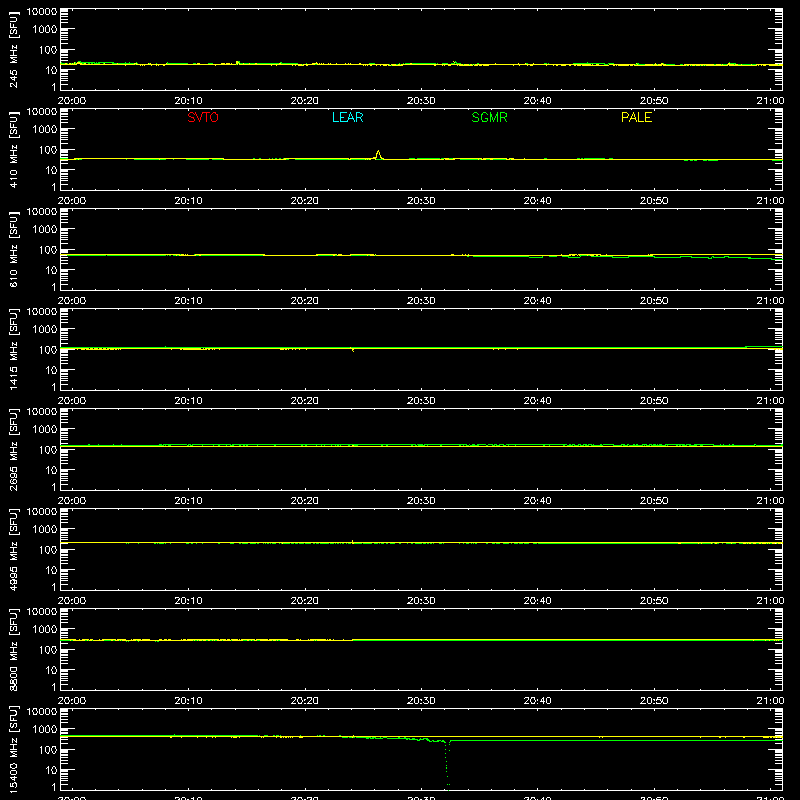Select the 2695 MHz [SFU] axis title
This screenshot has height=800, width=800.
pyautogui.click(x=13, y=449)
